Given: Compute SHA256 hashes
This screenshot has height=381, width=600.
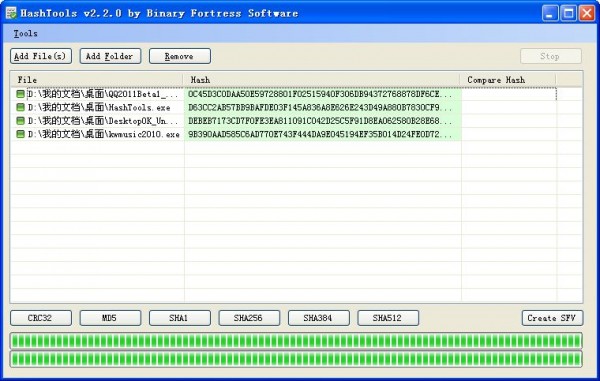Looking at the screenshot, I should (249, 318).
